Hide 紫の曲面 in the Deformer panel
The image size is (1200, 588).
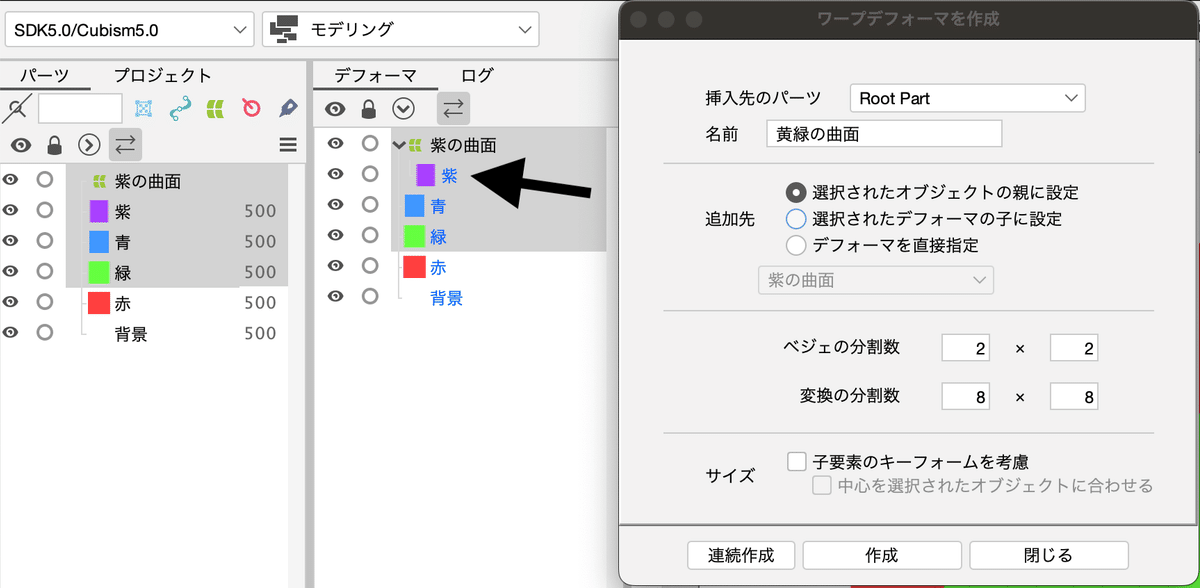point(336,144)
